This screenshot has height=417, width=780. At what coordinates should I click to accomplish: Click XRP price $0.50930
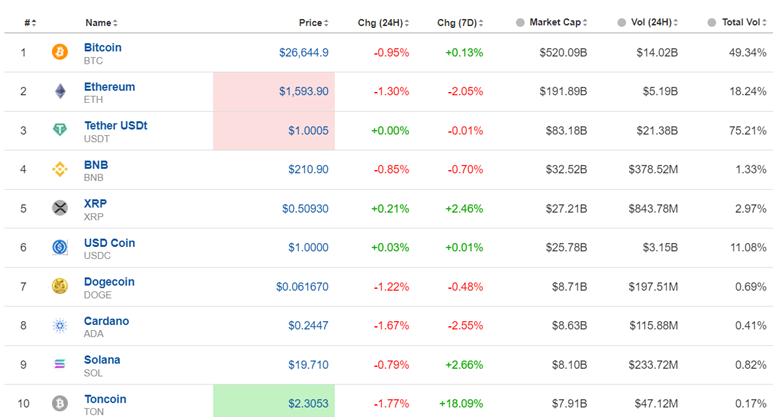(305, 208)
